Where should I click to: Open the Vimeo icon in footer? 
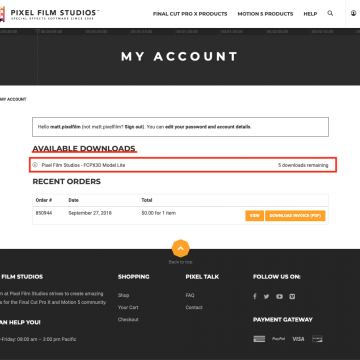tap(292, 296)
